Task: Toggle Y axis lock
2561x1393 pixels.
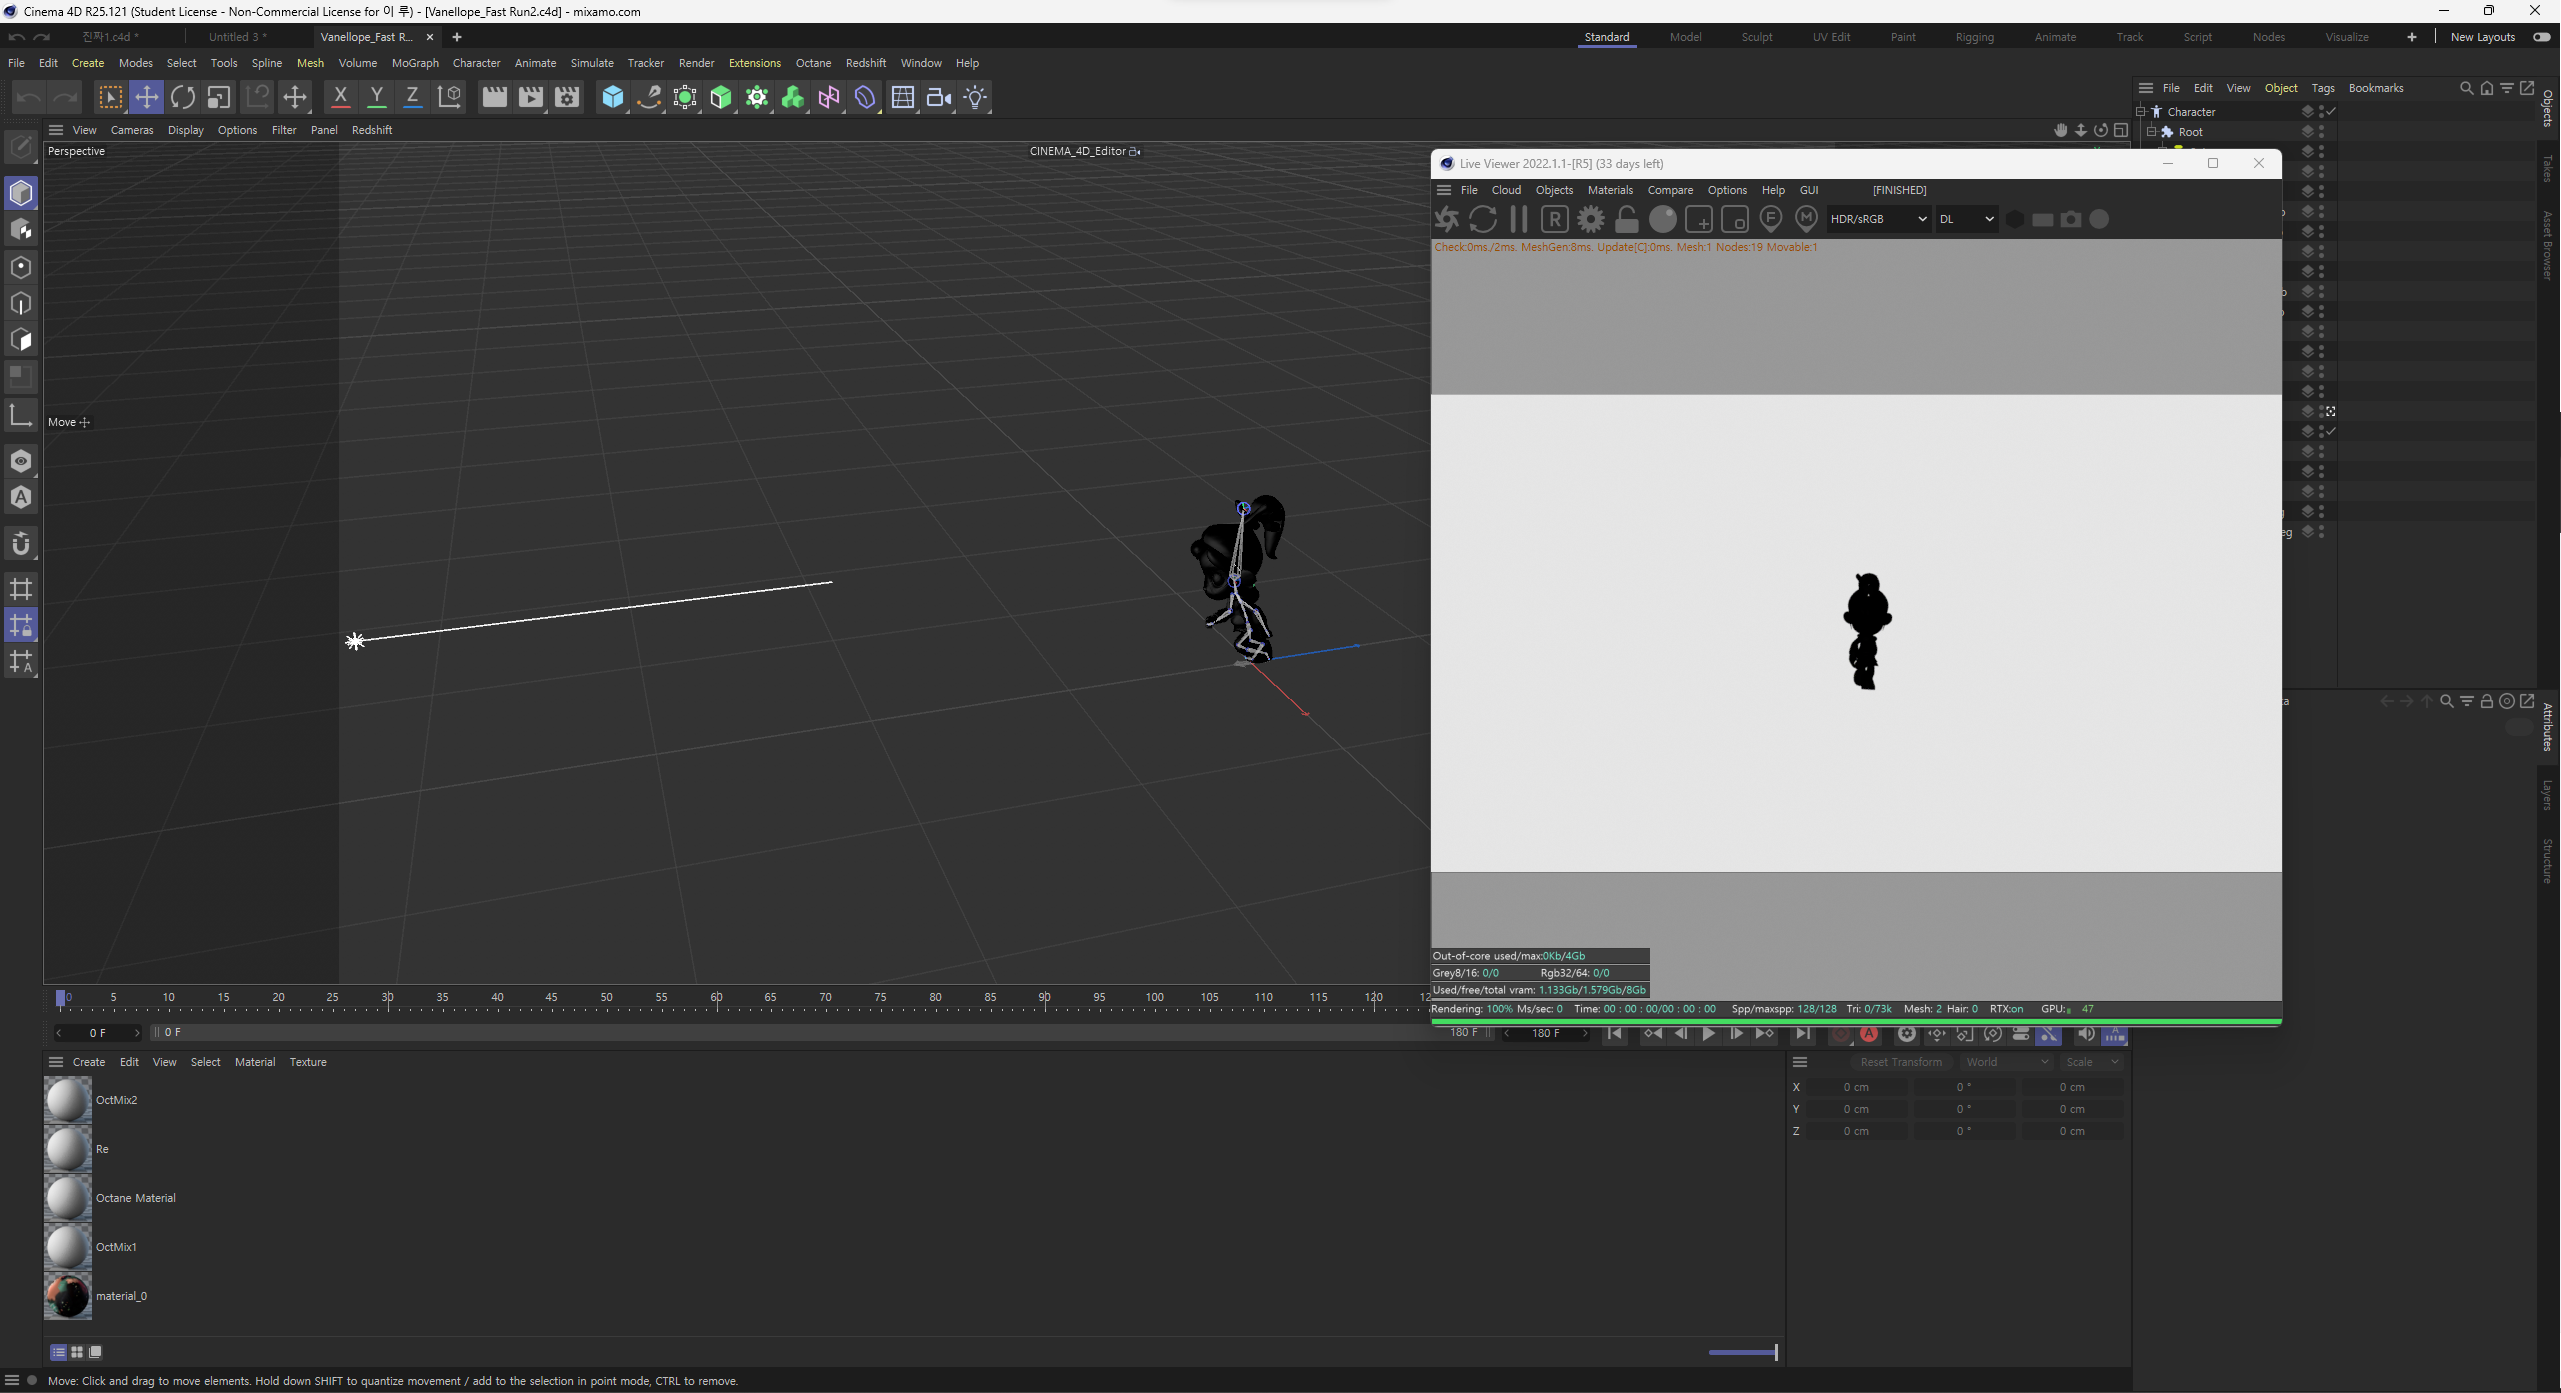Action: 376,97
